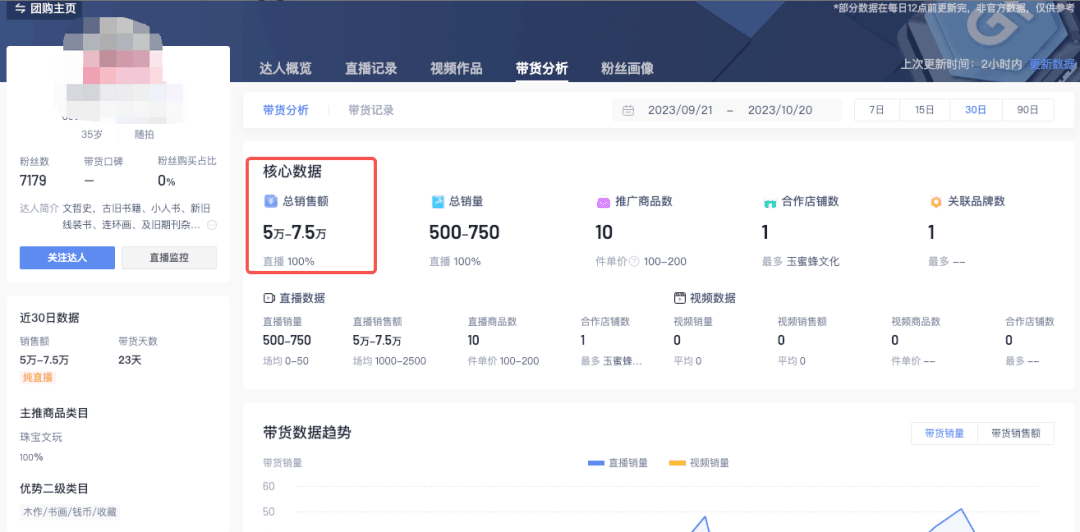The image size is (1080, 532).
Task: Select the 带货分析 top tab
Action: click(x=541, y=68)
